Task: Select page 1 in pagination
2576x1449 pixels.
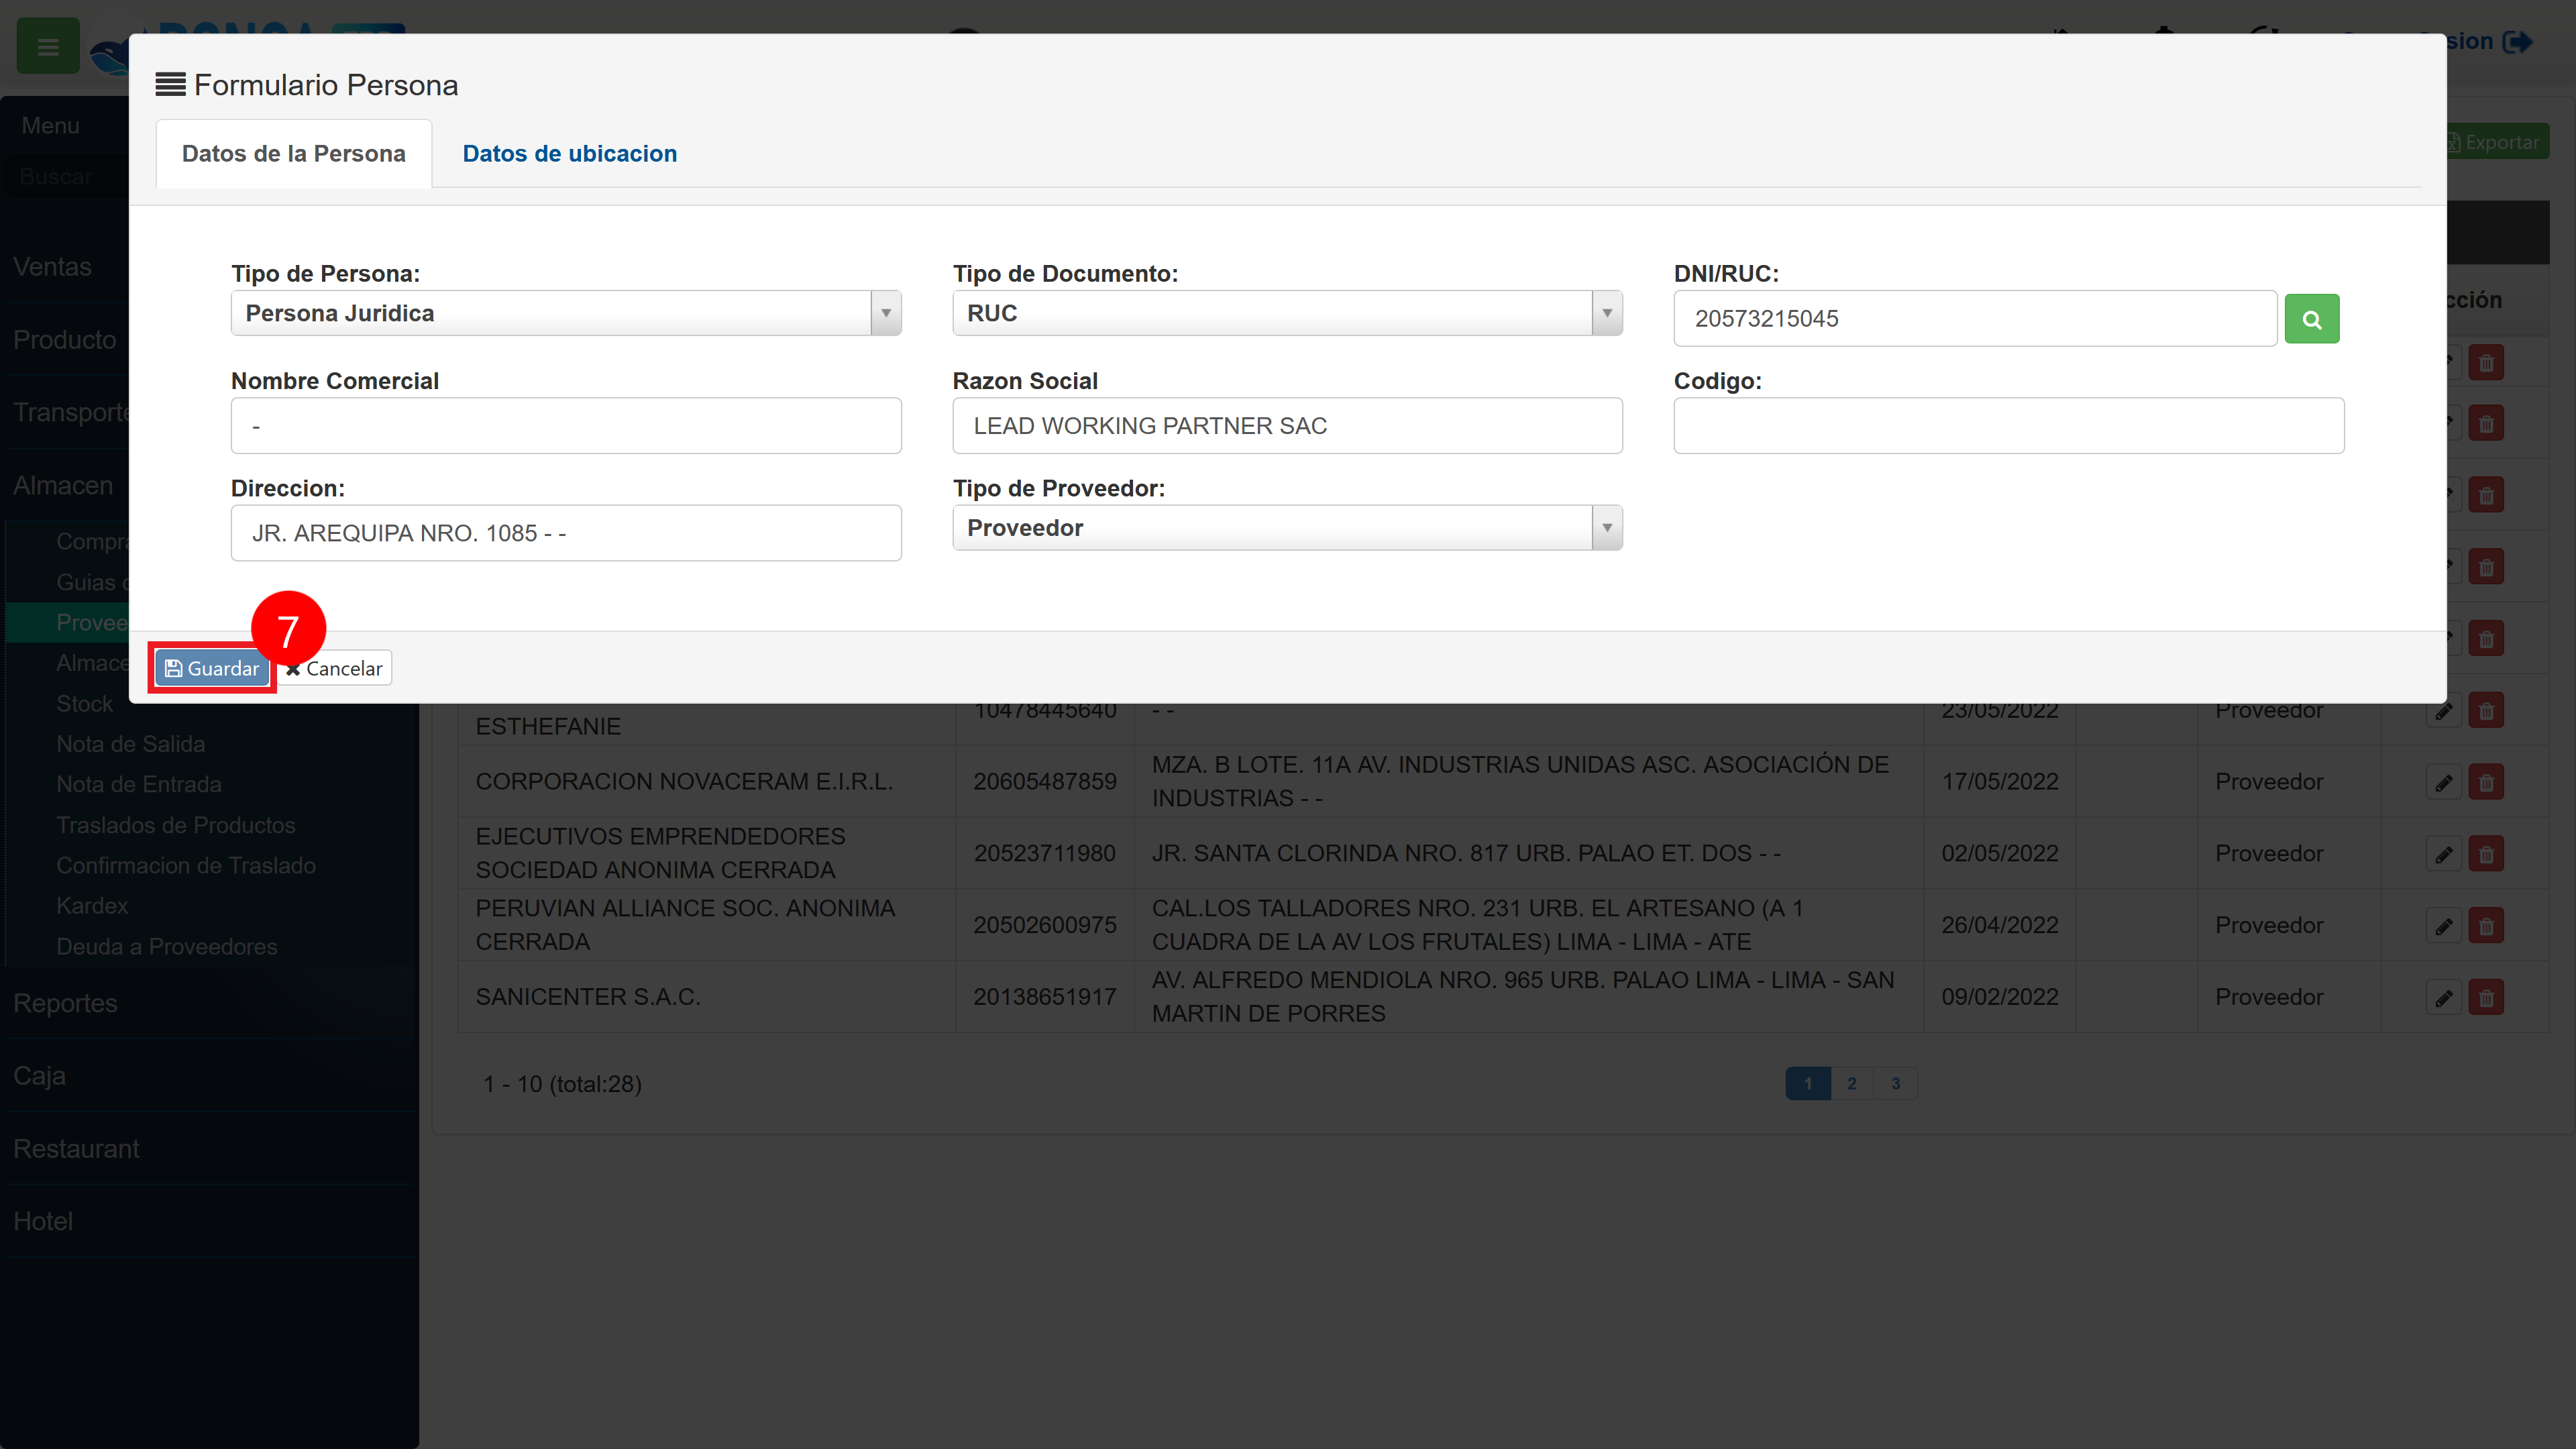Action: [1808, 1084]
